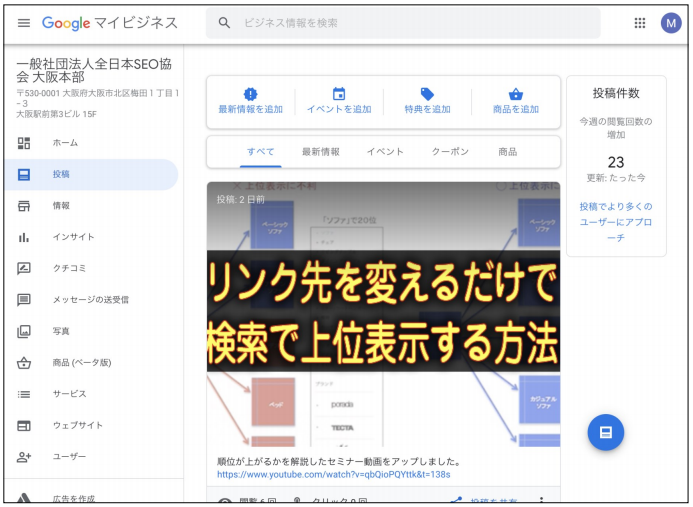Select 投稿 in the sidebar
The height and width of the screenshot is (507, 693).
click(91, 175)
